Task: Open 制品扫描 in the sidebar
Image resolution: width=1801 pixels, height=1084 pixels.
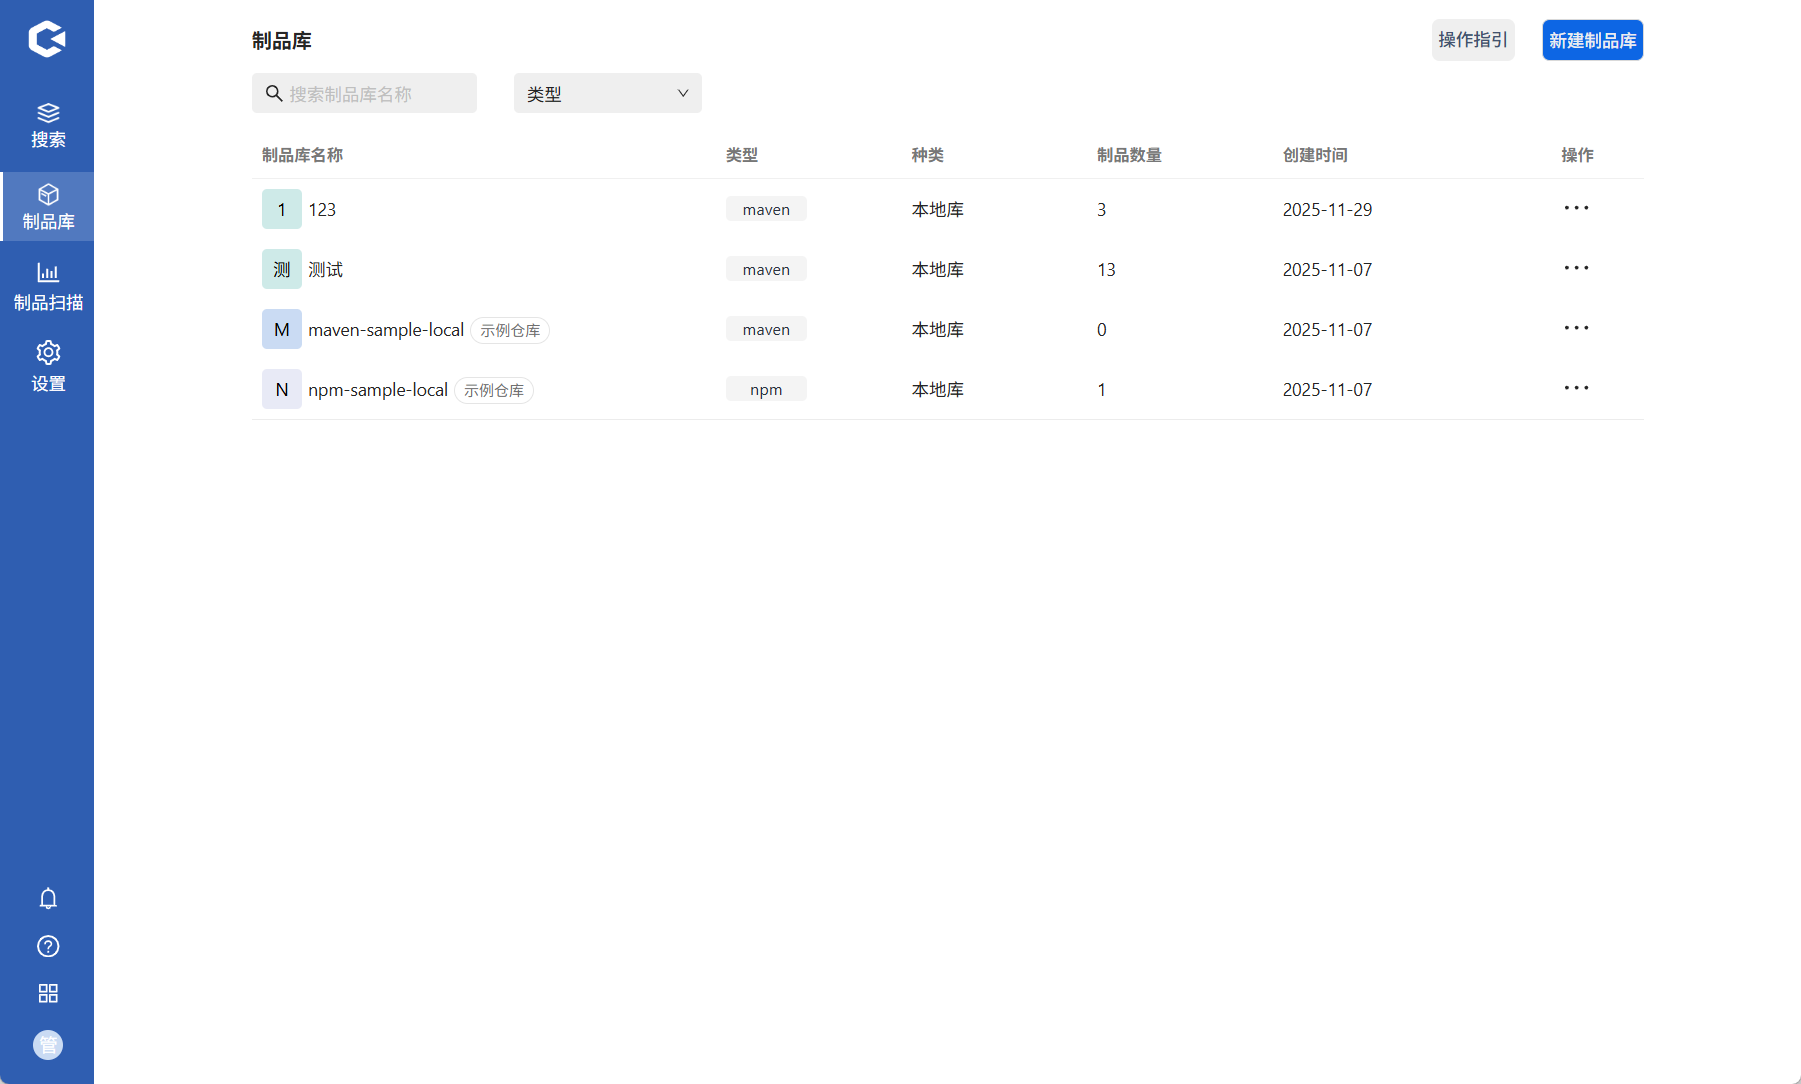Action: (x=48, y=287)
